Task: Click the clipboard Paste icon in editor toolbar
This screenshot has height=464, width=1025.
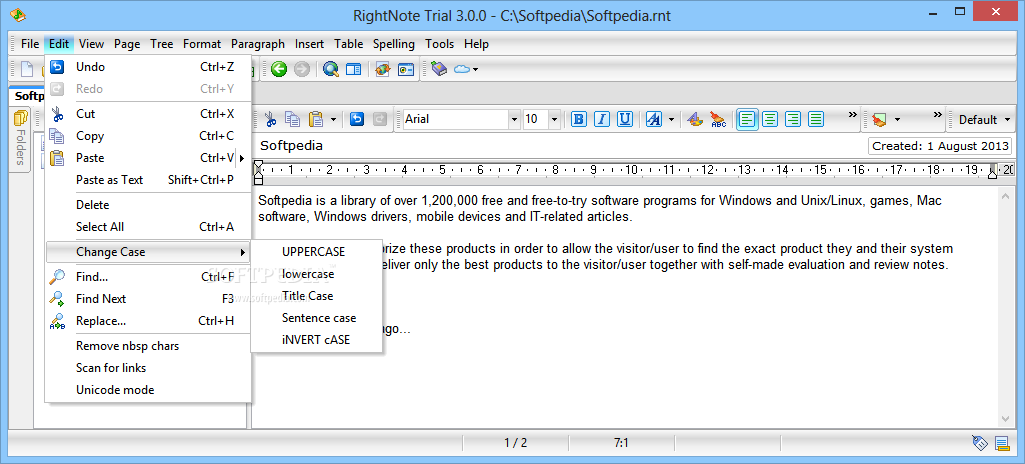Action: coord(316,119)
